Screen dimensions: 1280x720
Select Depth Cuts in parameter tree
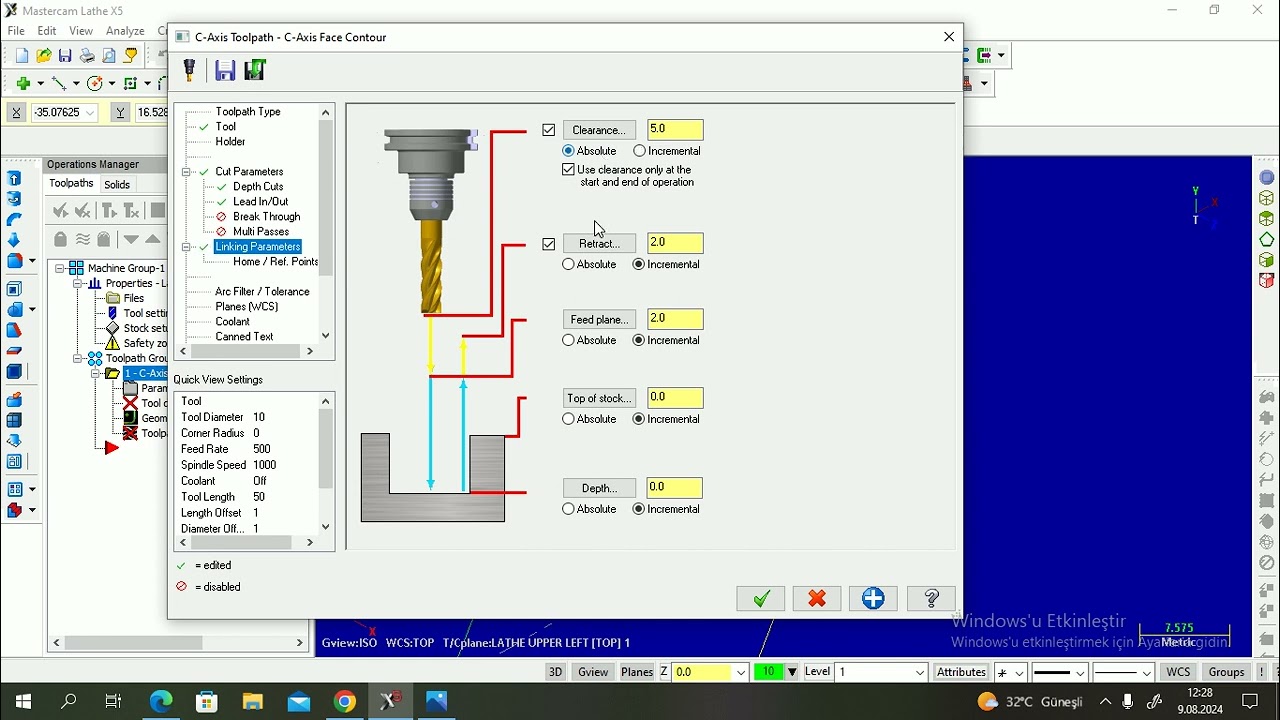point(258,187)
